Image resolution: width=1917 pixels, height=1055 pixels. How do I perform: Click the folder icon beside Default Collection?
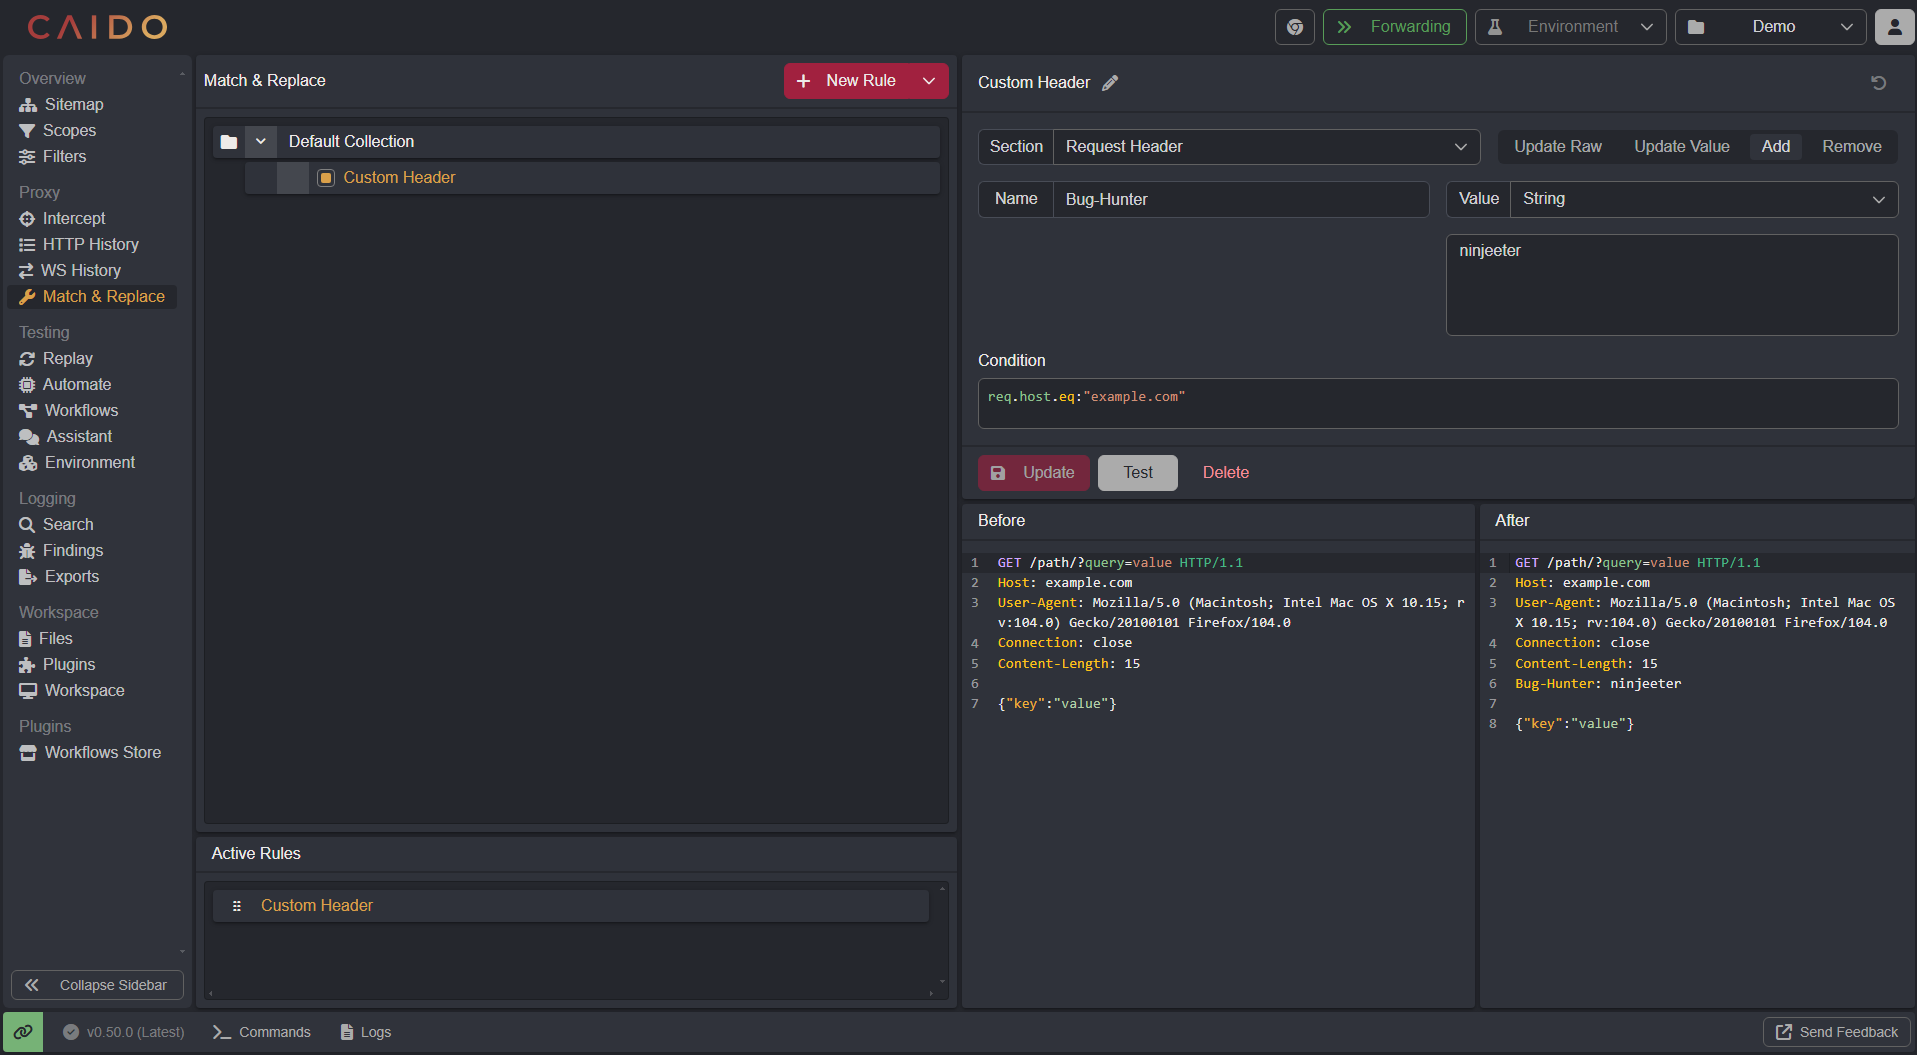tap(229, 142)
